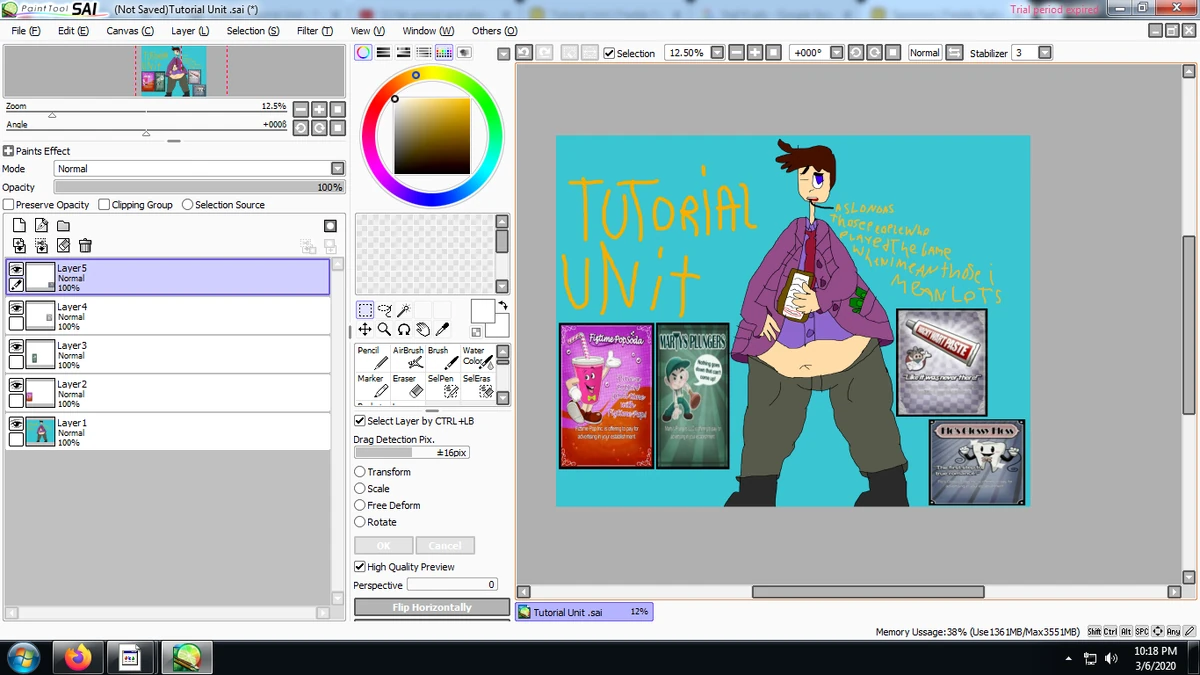The height and width of the screenshot is (675, 1200).
Task: Click the Zoom magnifier tool
Action: pyautogui.click(x=384, y=329)
